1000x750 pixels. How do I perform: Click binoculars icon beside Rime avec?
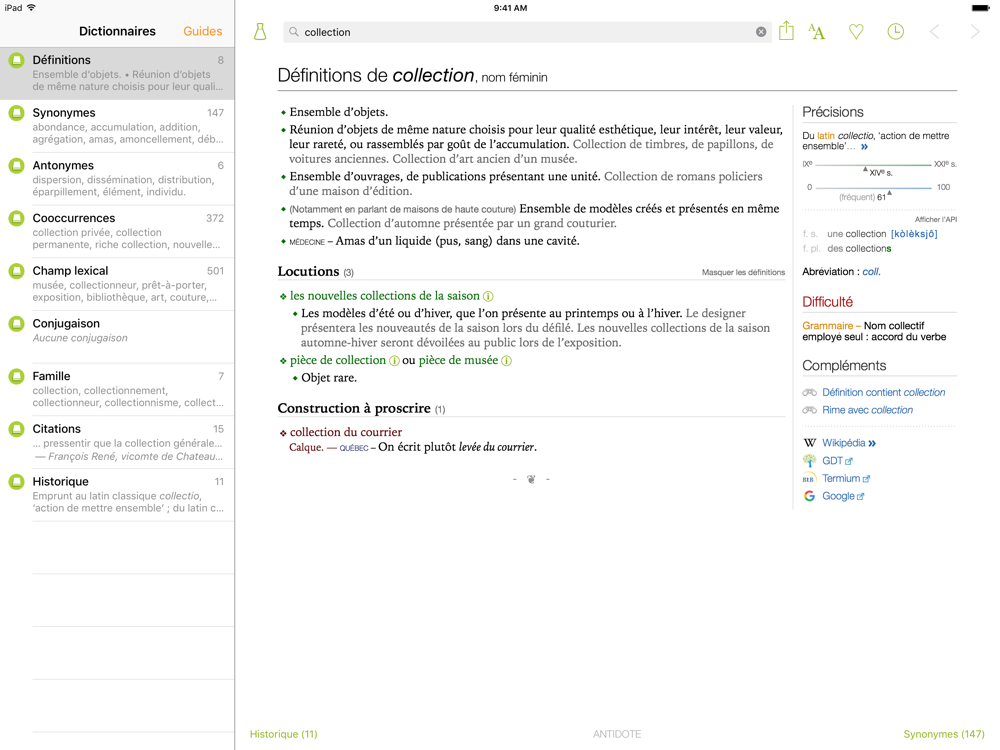[x=809, y=410]
